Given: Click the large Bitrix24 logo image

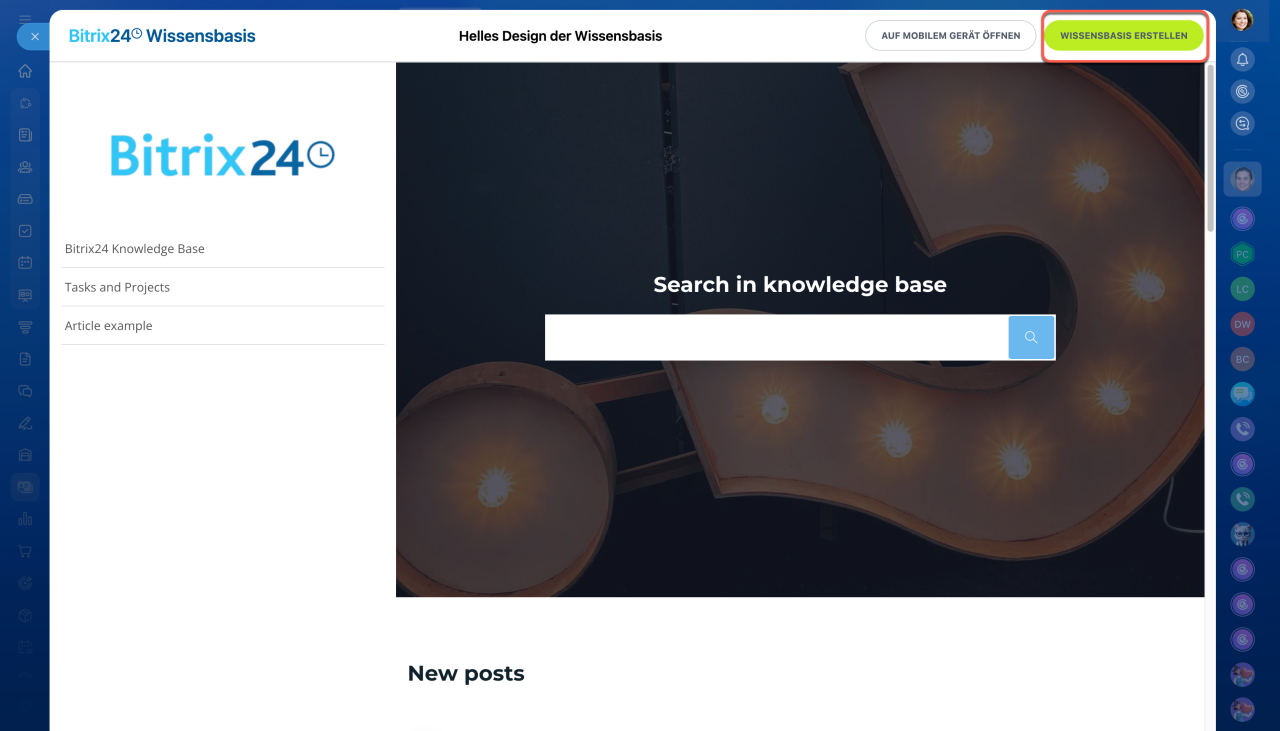Looking at the screenshot, I should 222,156.
